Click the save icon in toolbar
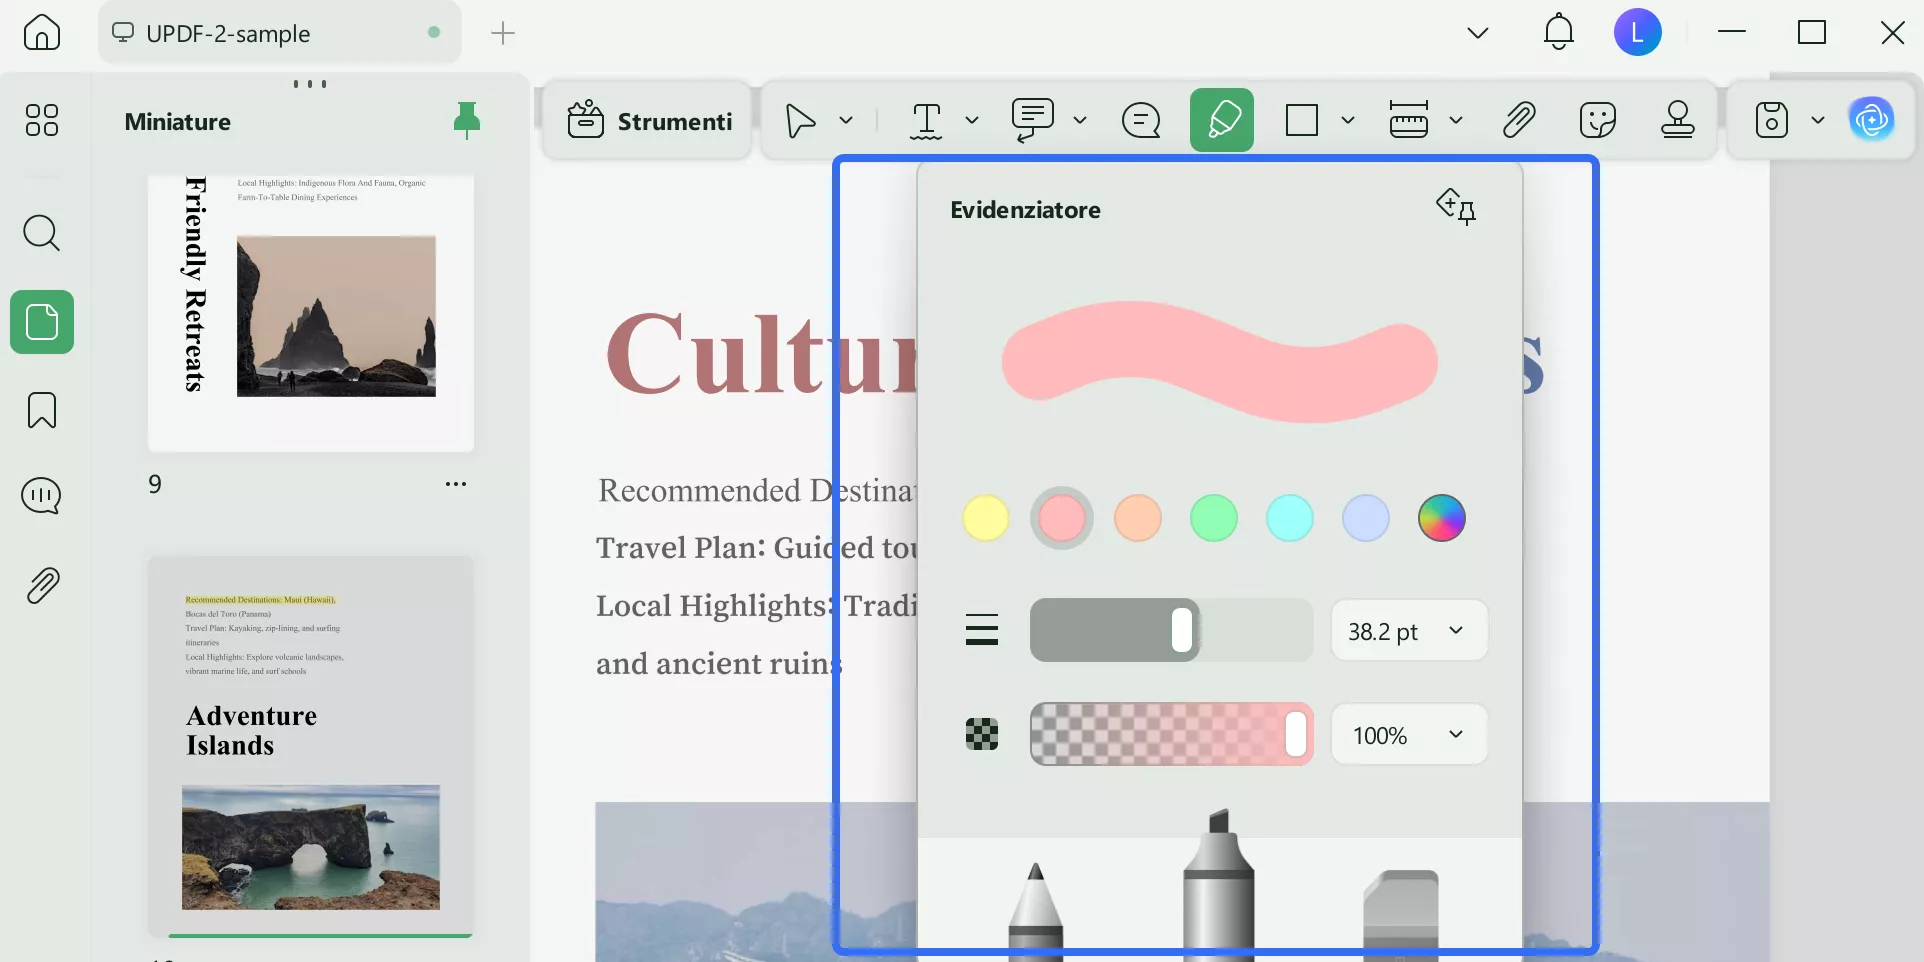The width and height of the screenshot is (1924, 962). tap(1772, 121)
